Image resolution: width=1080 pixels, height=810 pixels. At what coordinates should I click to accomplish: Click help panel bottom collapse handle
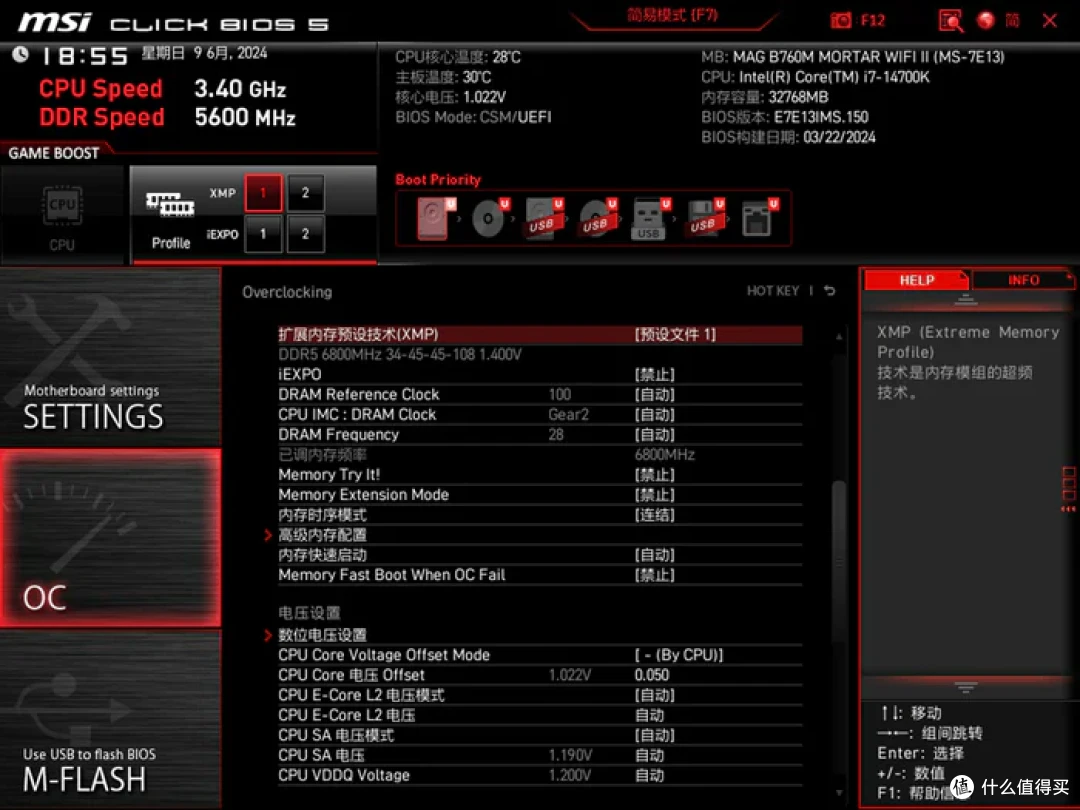(x=965, y=687)
